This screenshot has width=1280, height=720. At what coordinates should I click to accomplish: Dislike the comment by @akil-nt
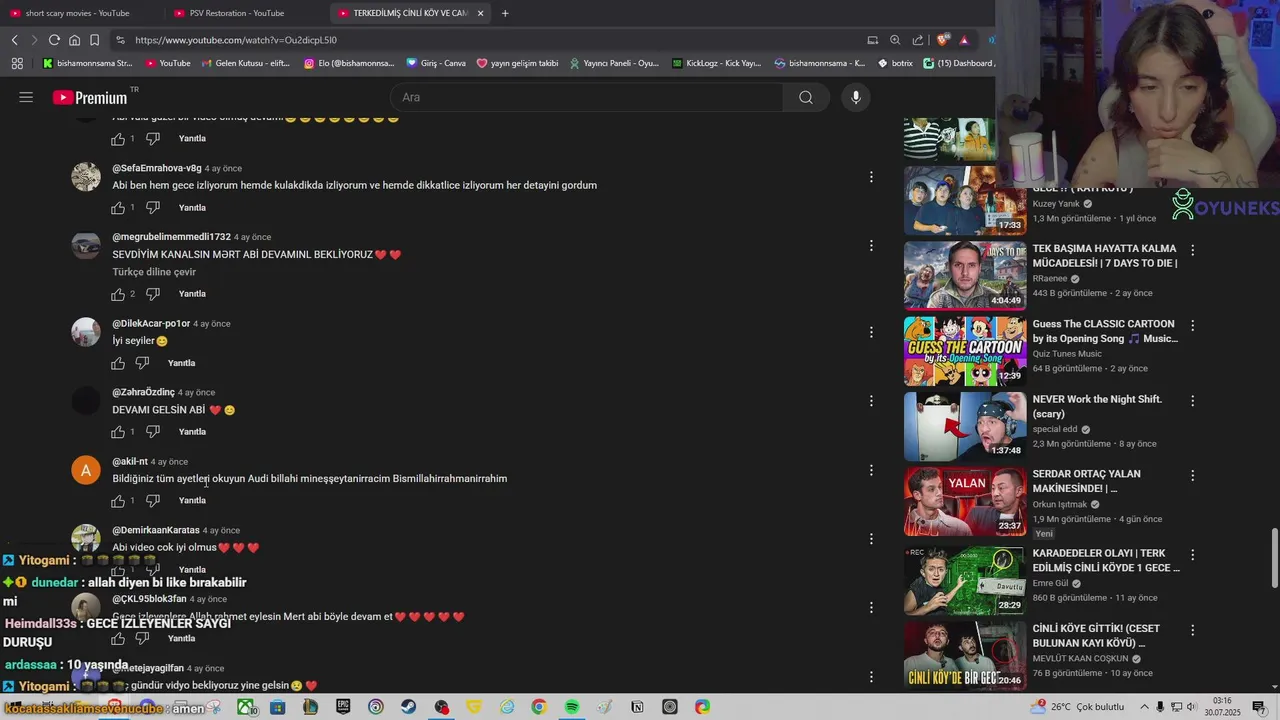point(153,501)
